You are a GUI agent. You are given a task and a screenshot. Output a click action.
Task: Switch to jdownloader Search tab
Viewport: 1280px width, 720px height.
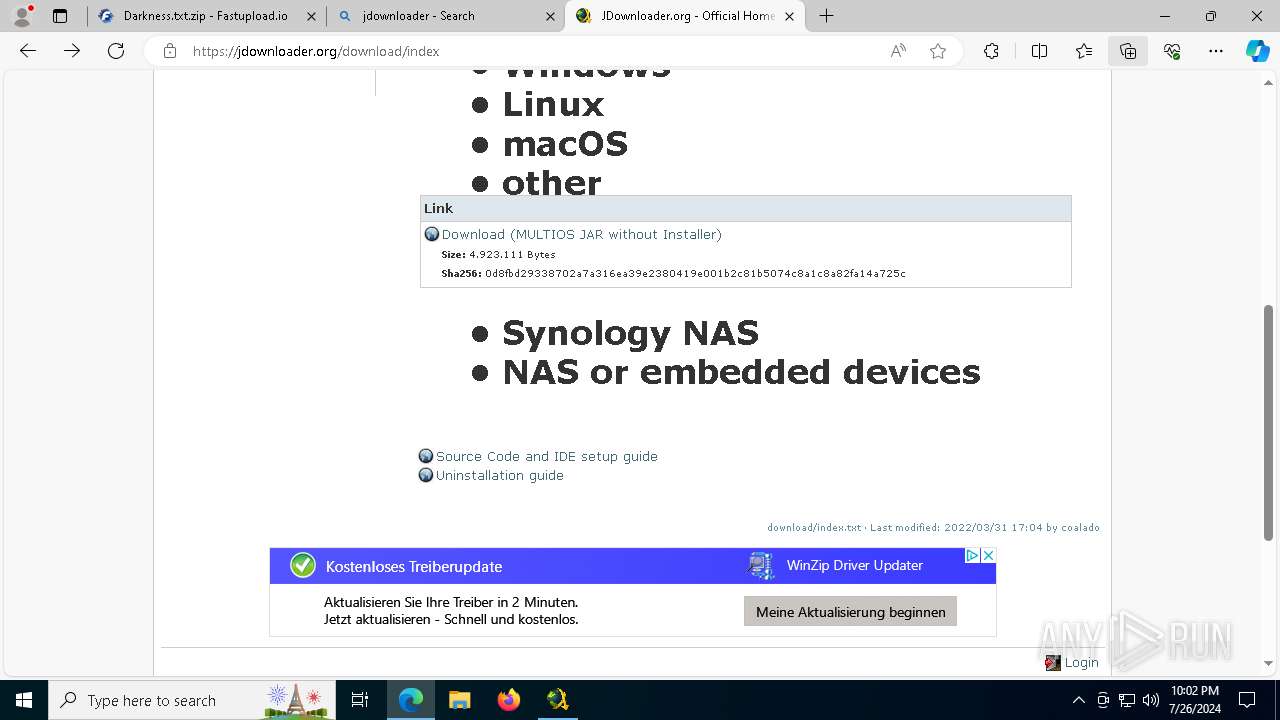point(418,16)
